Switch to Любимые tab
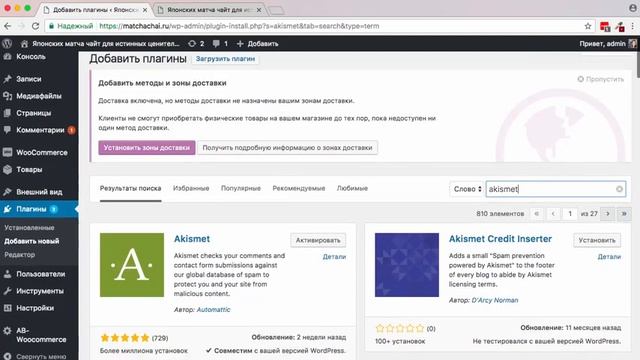The width and height of the screenshot is (640, 360). coord(352,188)
